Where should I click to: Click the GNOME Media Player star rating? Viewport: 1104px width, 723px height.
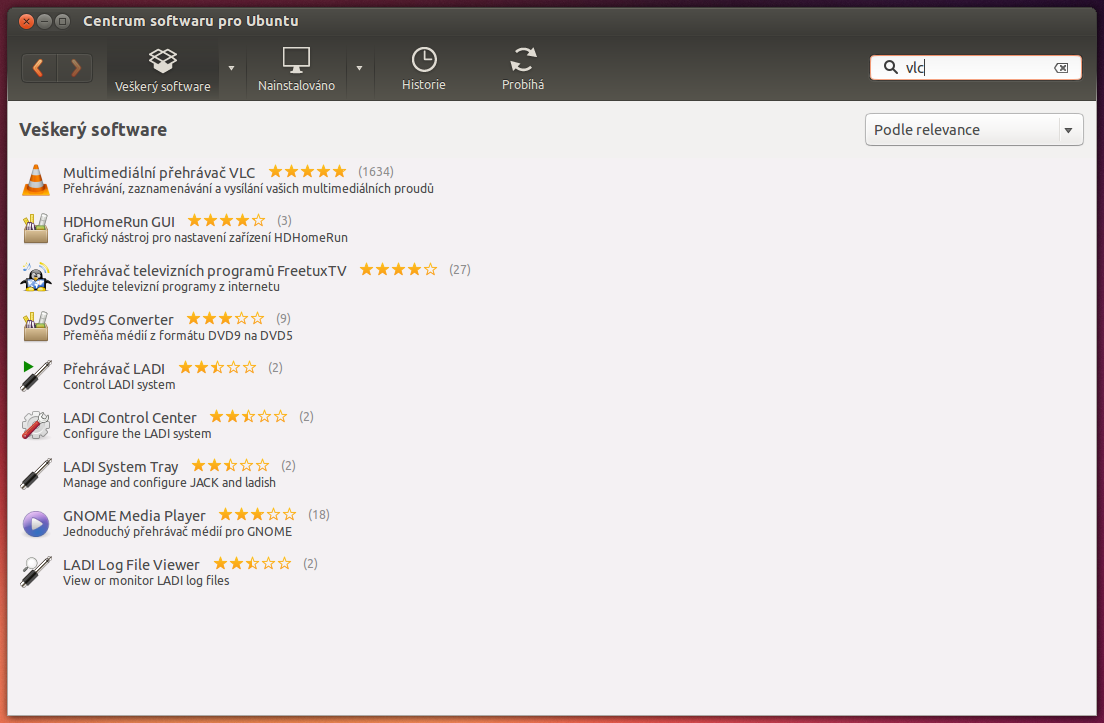pyautogui.click(x=258, y=515)
